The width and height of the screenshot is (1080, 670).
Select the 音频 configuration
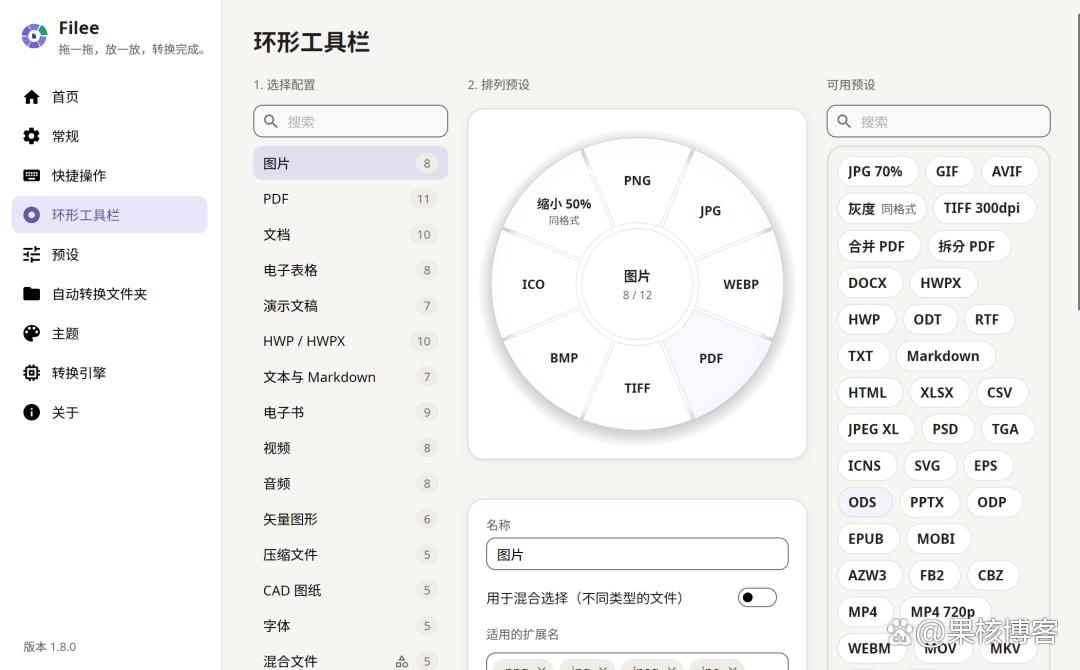[x=351, y=483]
